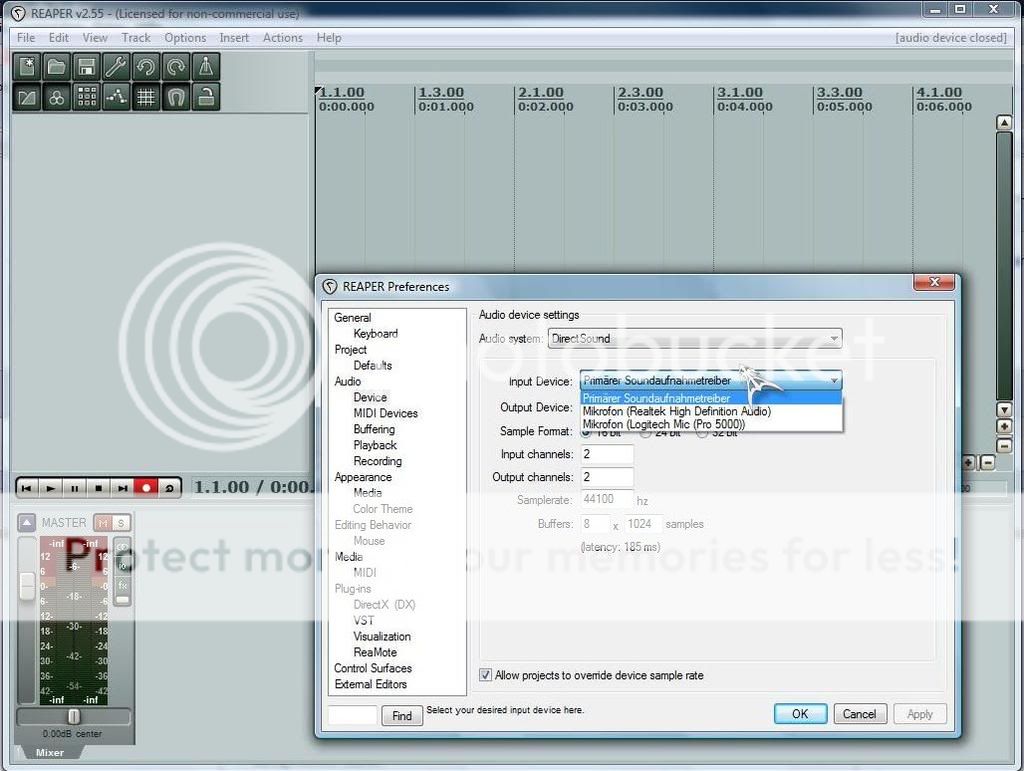Screen dimensions: 1024x771
Task: Zoom out horizontally with minus button
Action: pyautogui.click(x=988, y=463)
